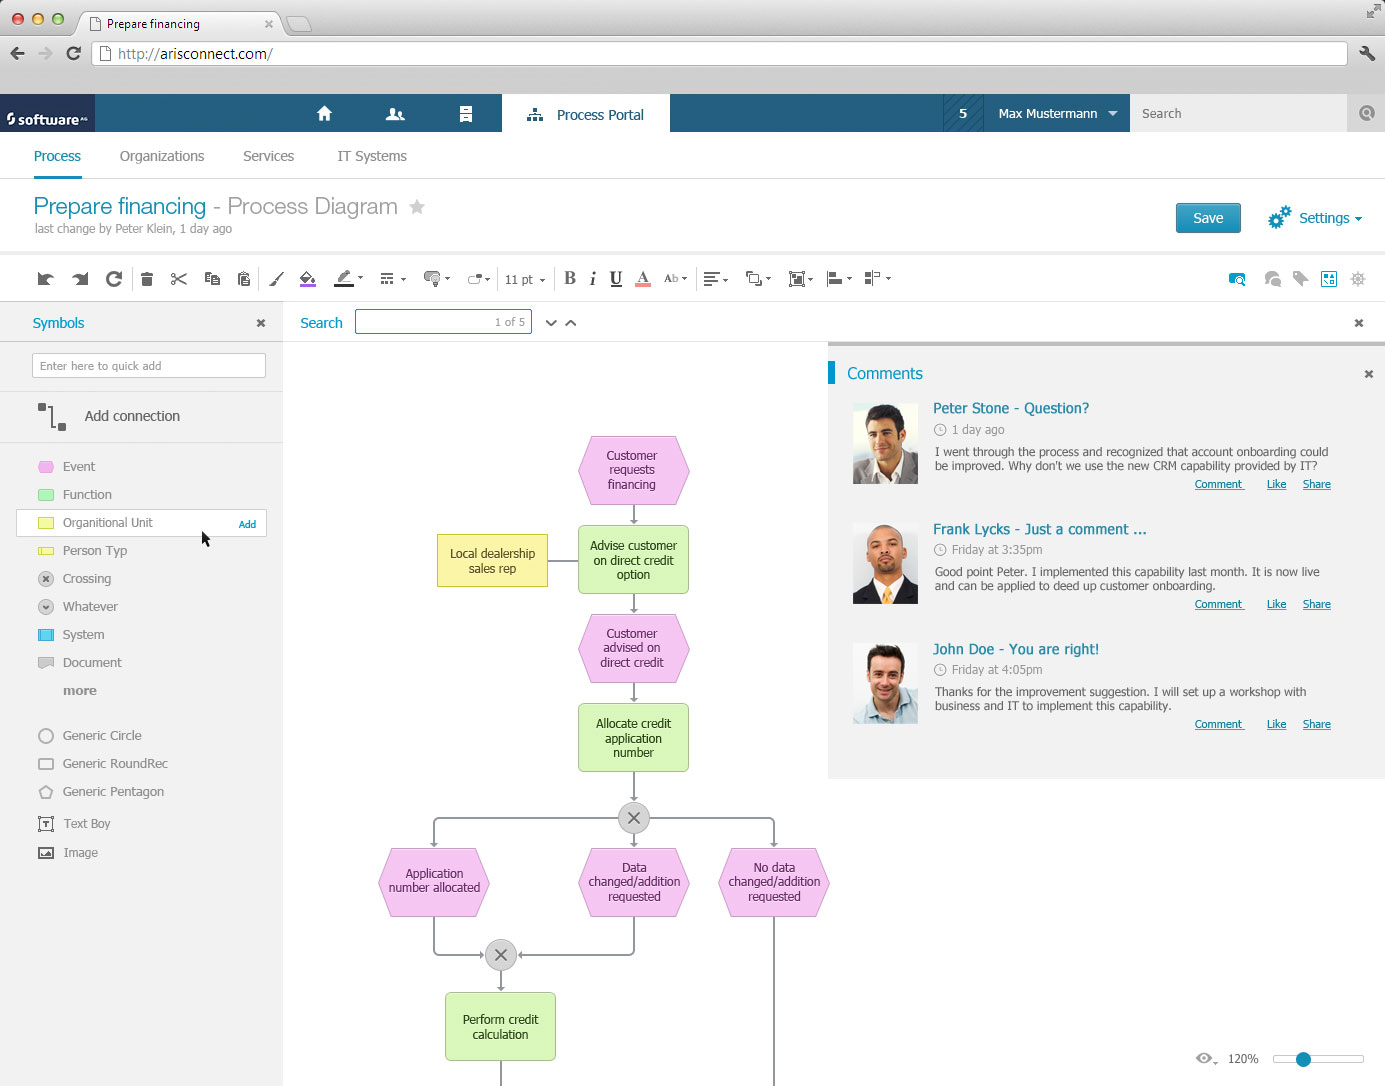Click the quick add symbol input field

tap(149, 366)
